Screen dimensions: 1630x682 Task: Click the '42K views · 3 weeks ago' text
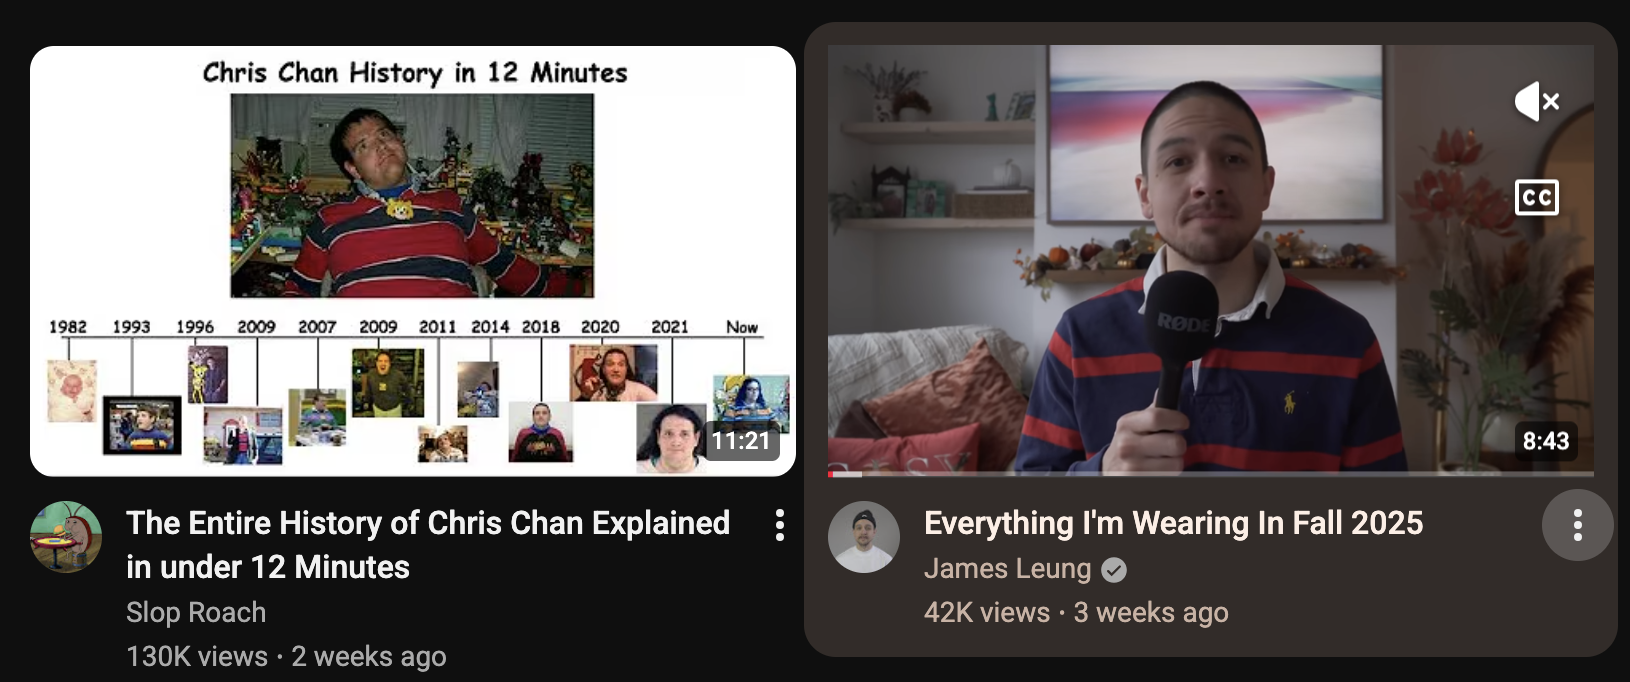[x=1076, y=612]
